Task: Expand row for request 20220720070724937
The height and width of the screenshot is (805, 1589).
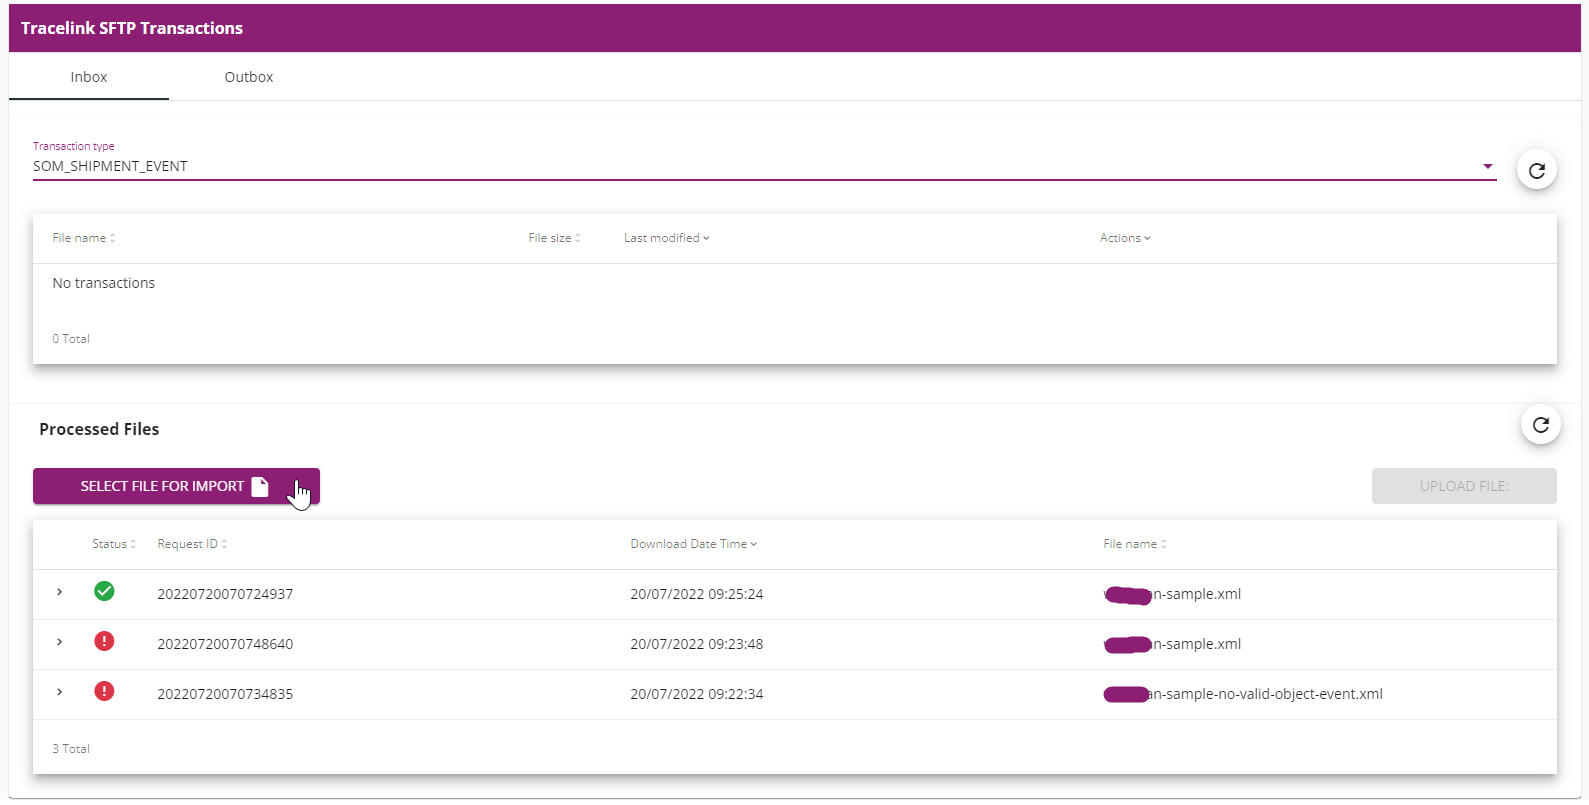Action: tap(60, 592)
